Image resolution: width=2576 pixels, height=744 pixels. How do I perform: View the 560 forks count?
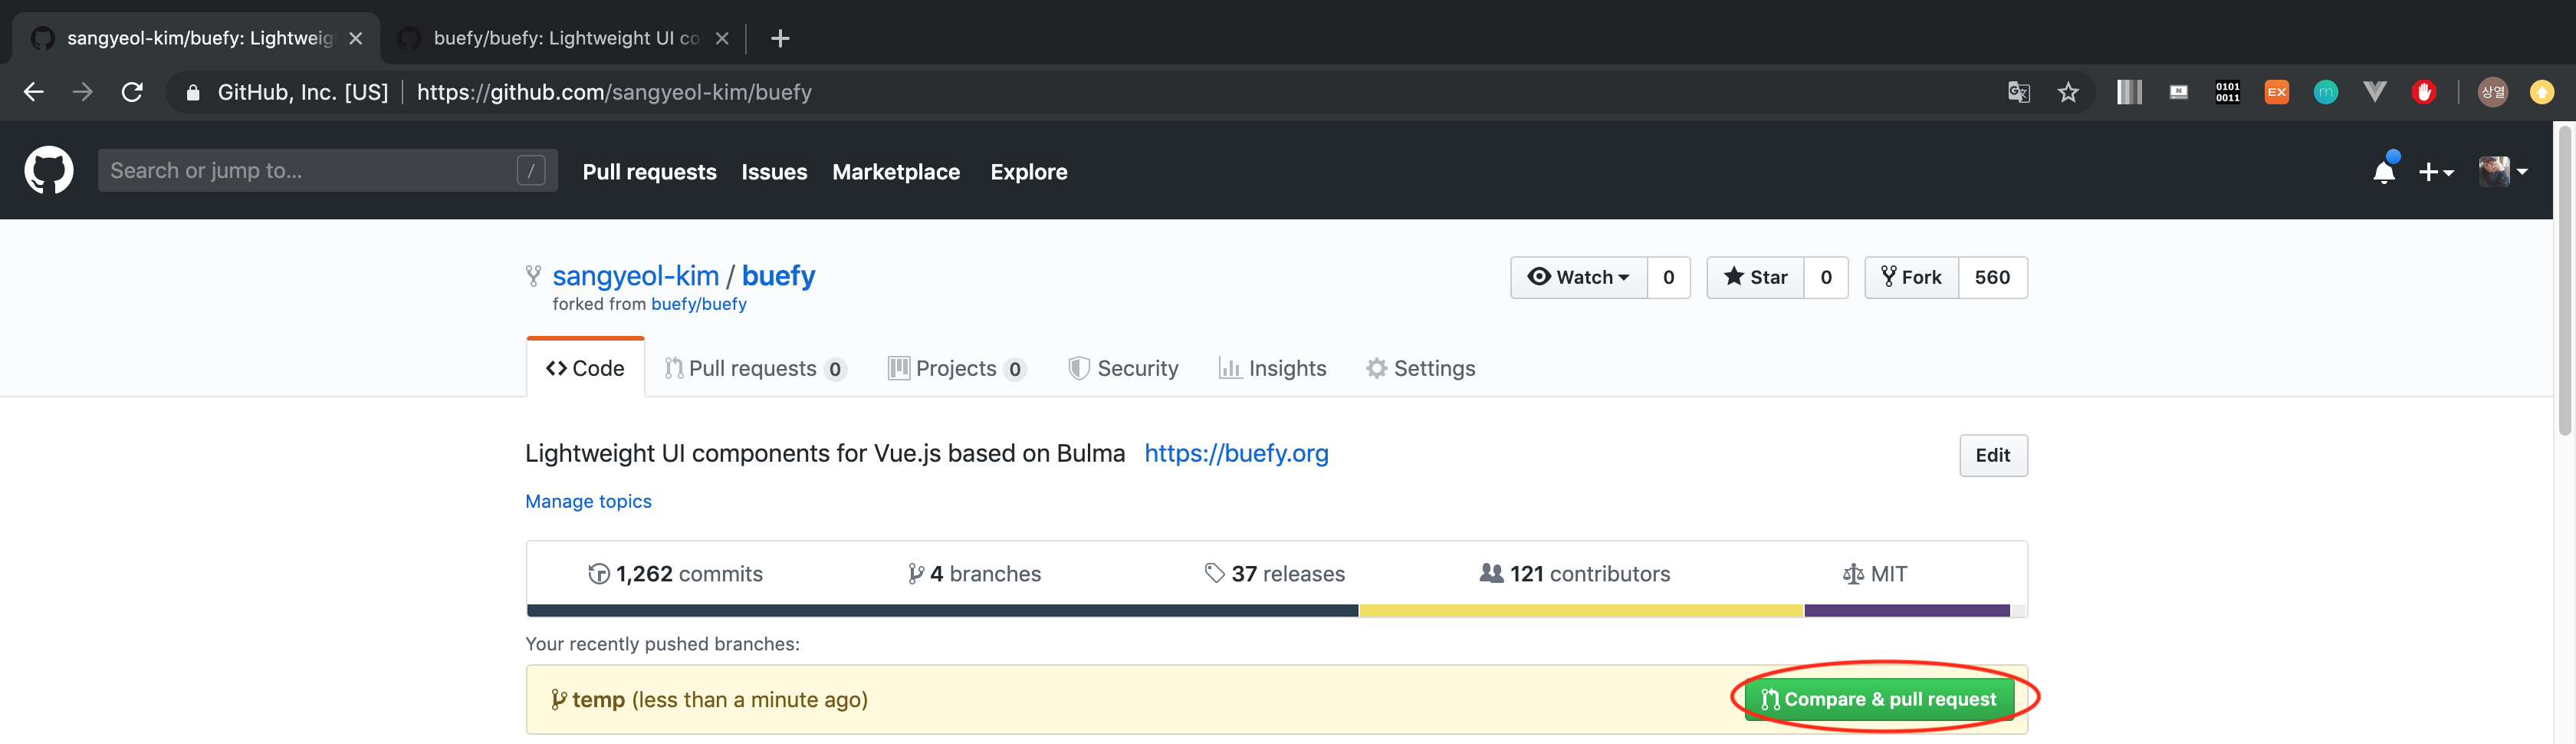coord(1992,277)
